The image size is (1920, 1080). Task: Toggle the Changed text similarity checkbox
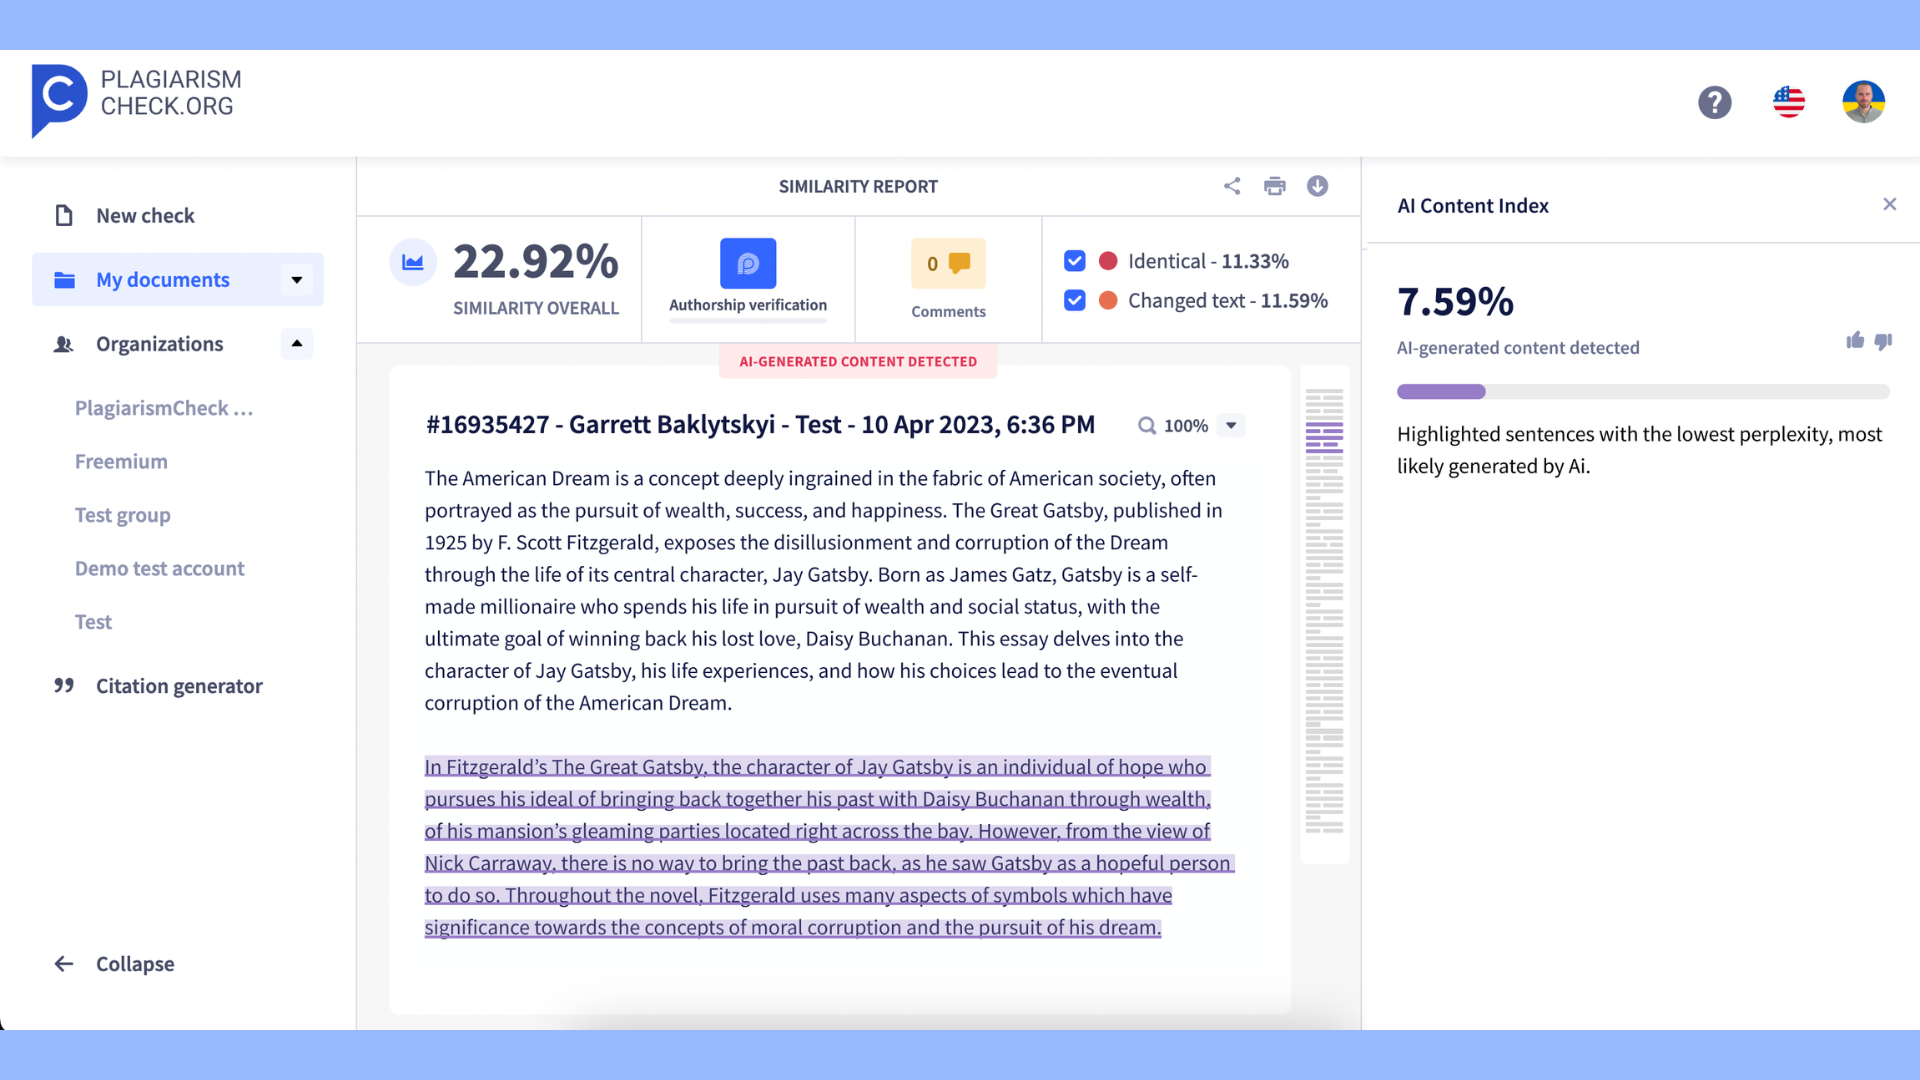pos(1076,301)
